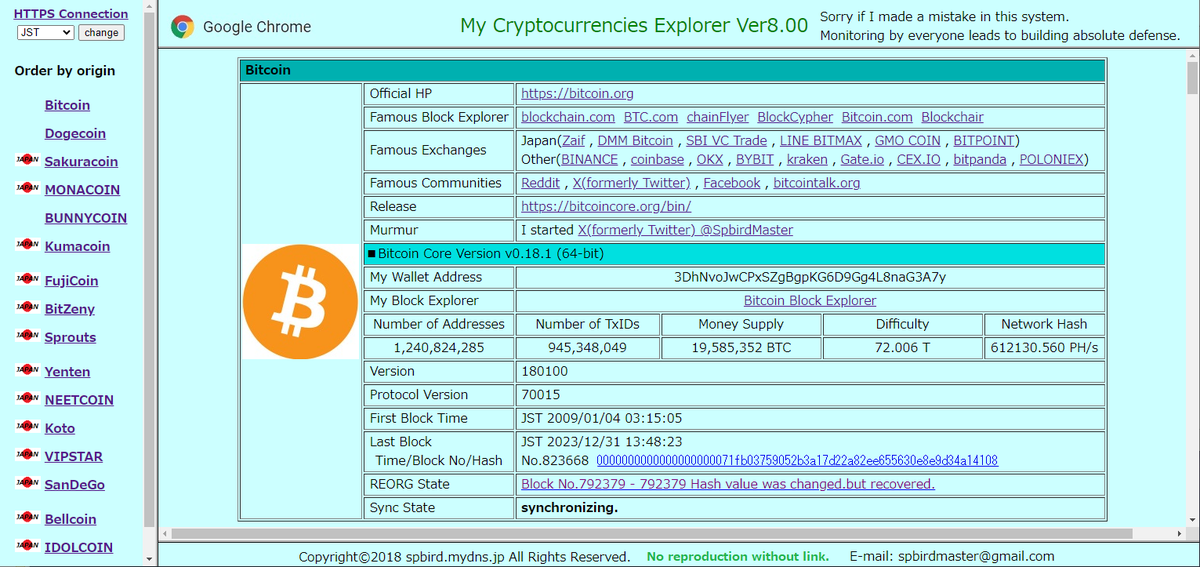Click the synchronizing sync state text
This screenshot has width=1200, height=567.
(570, 508)
